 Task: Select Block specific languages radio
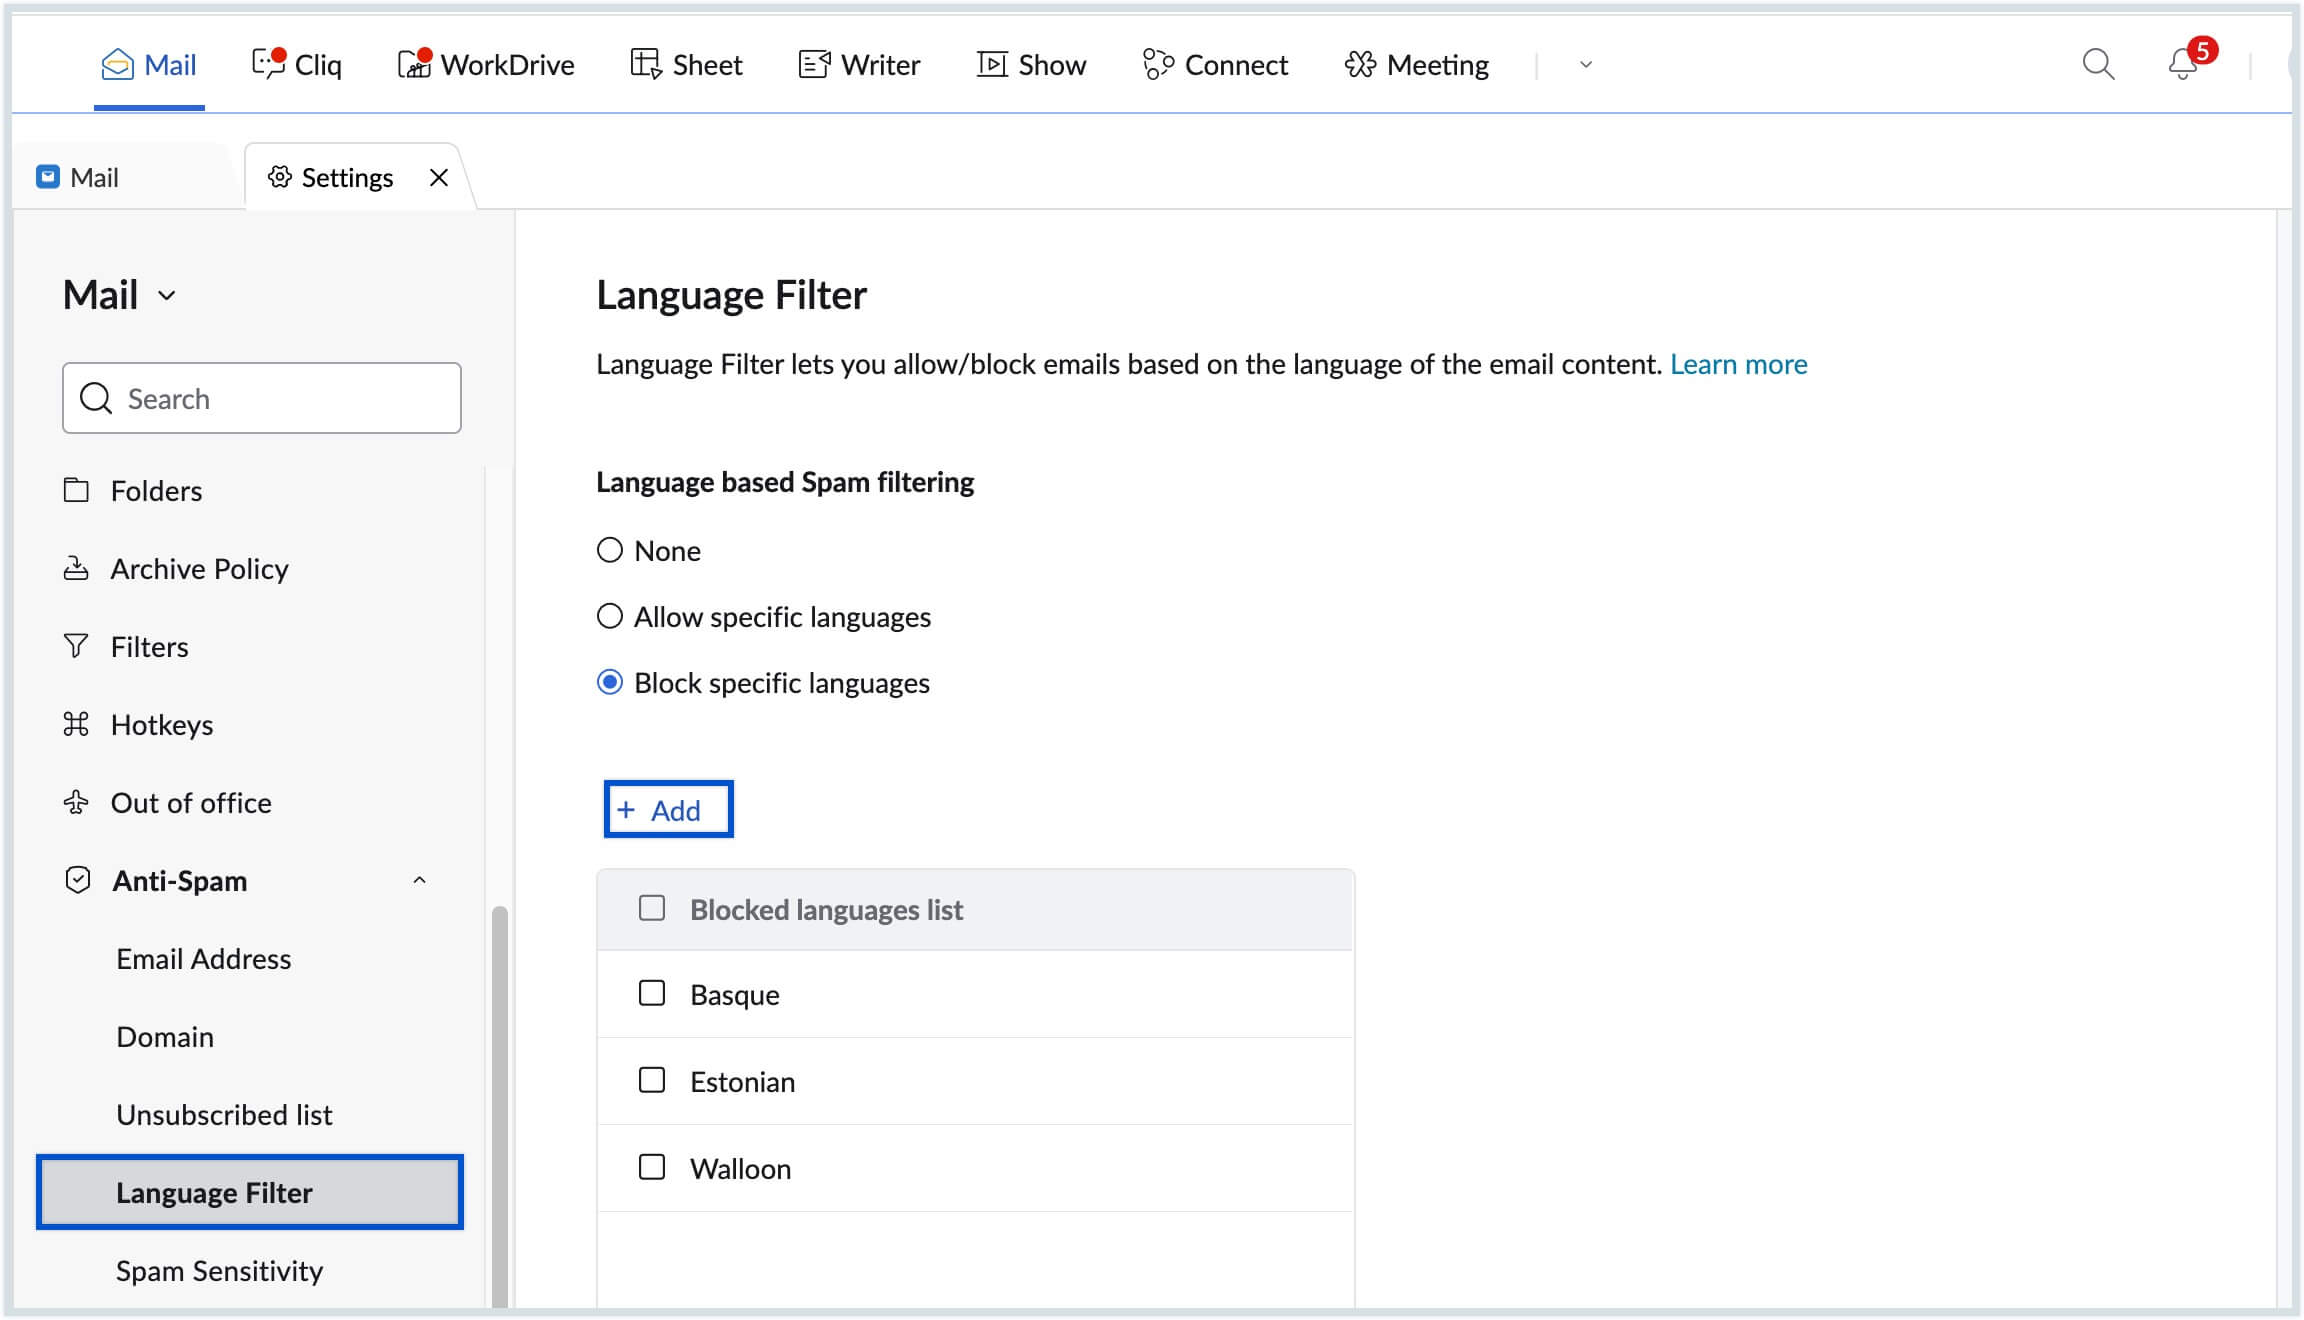click(610, 682)
